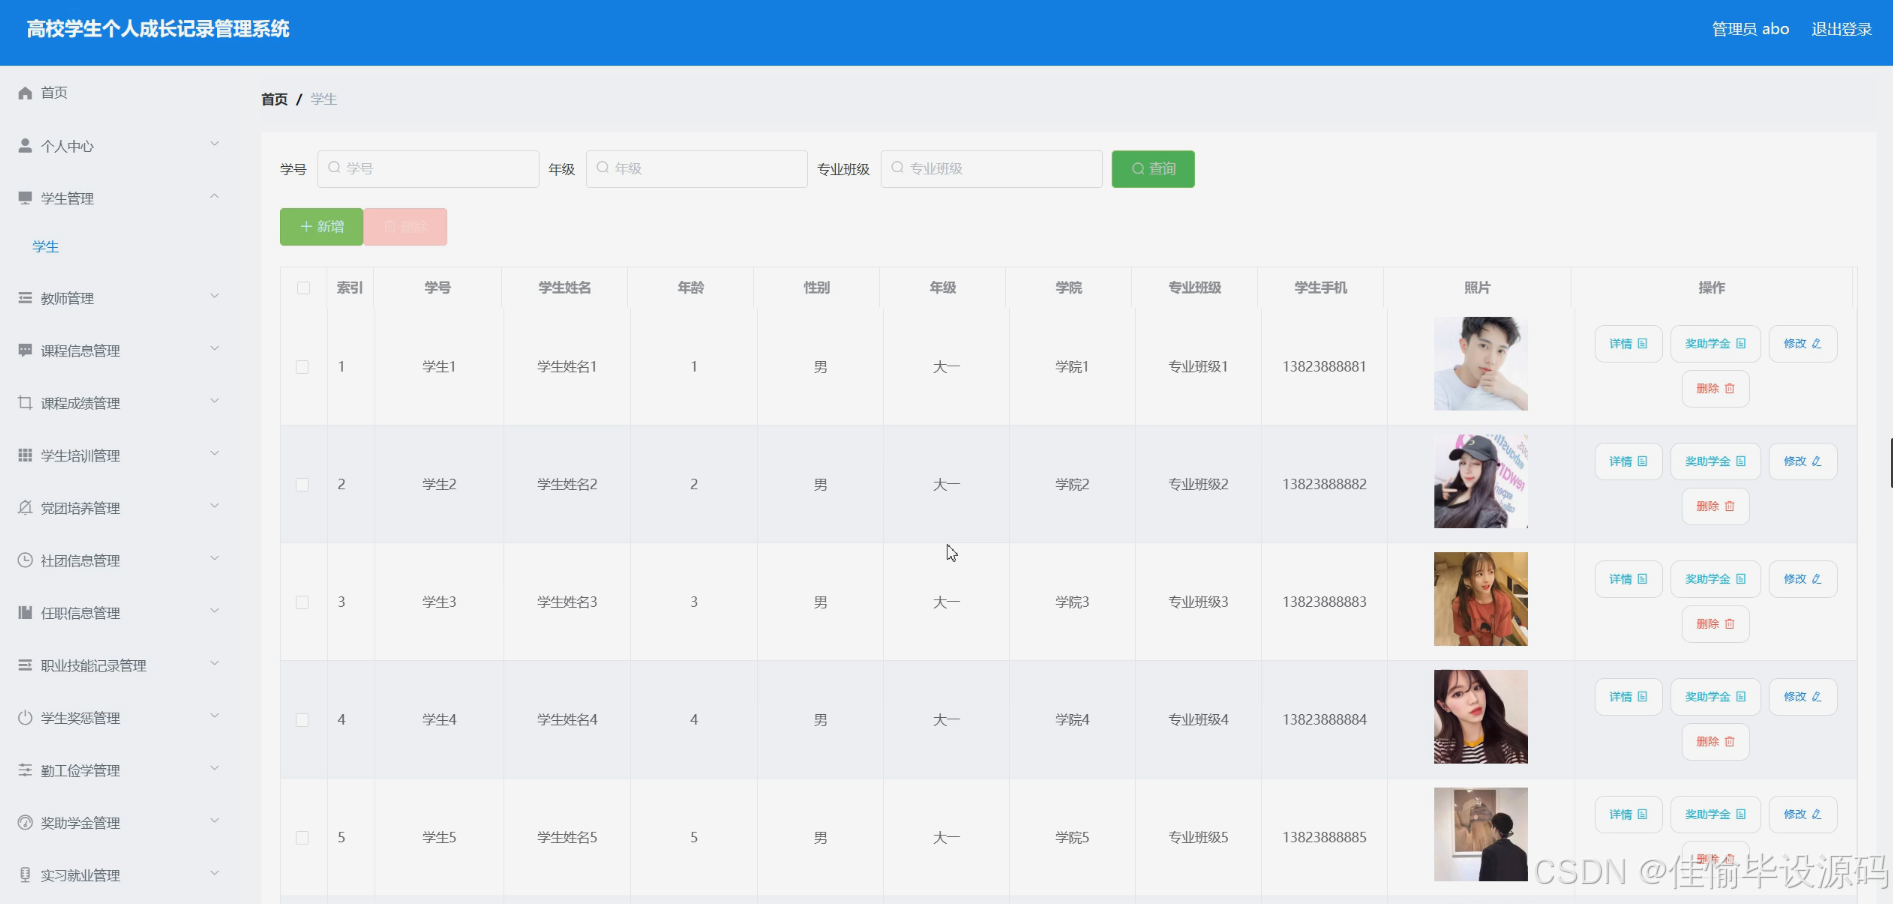Click inside the 专业班级 search input
This screenshot has height=904, width=1893.
(992, 169)
